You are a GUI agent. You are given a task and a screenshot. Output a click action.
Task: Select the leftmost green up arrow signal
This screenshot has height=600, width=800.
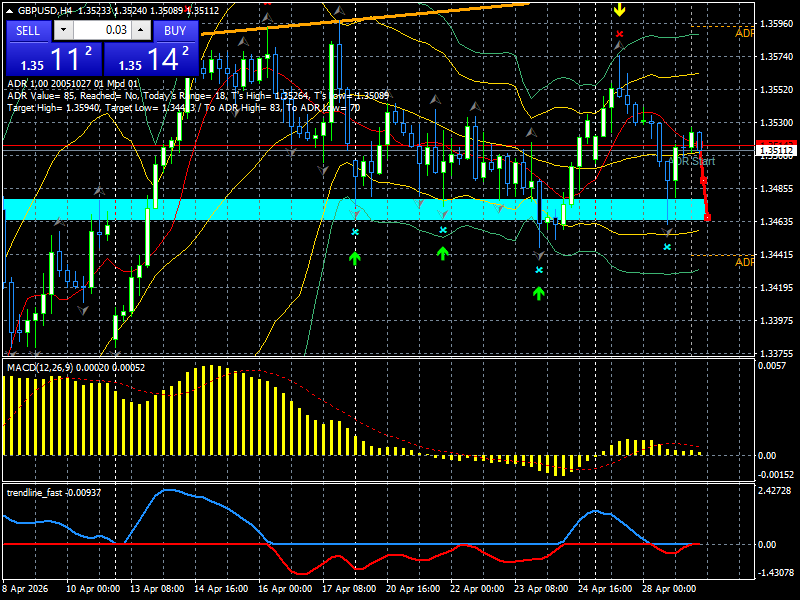pyautogui.click(x=355, y=258)
